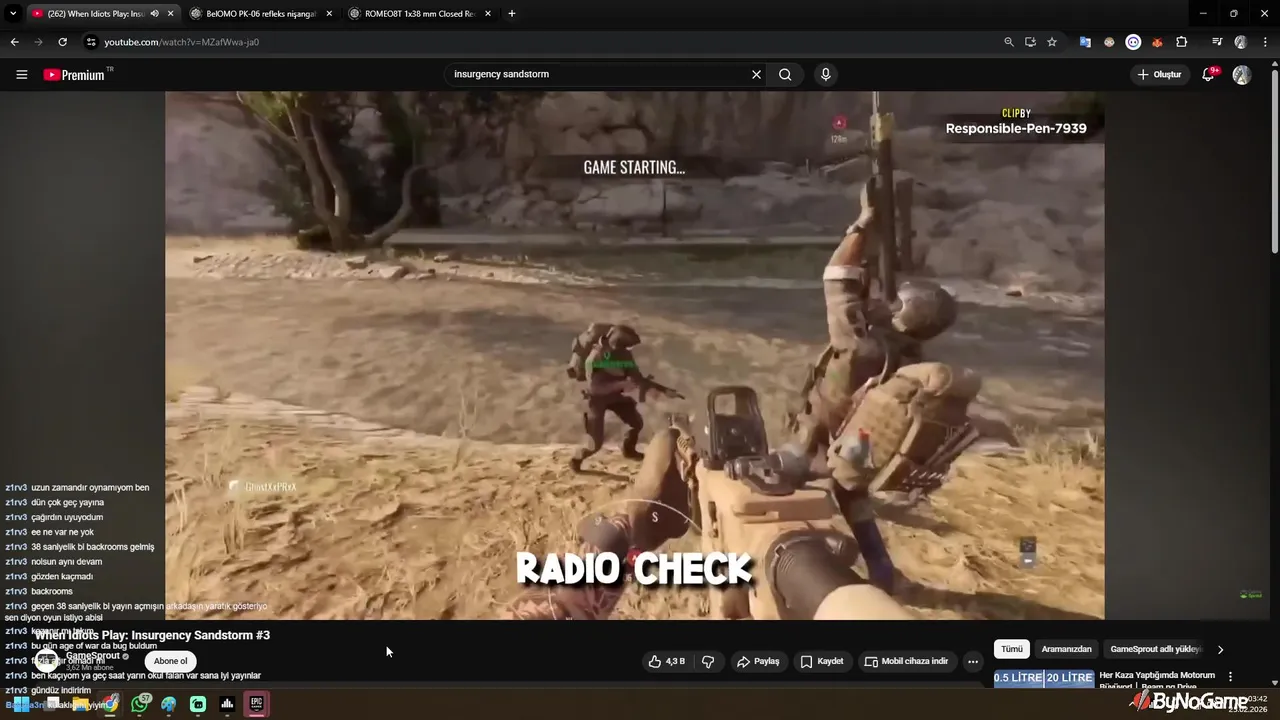View site information icon in the address bar
The height and width of the screenshot is (720, 1280).
click(x=91, y=42)
